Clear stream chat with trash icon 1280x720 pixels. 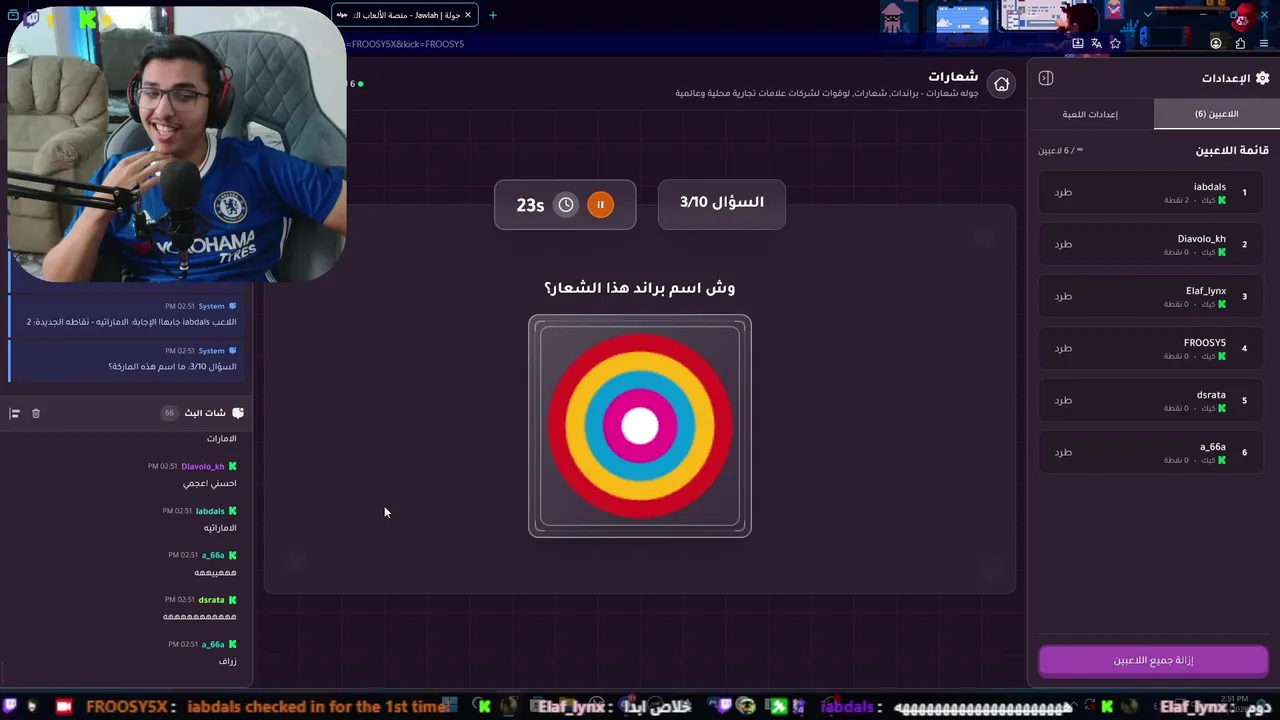point(36,413)
